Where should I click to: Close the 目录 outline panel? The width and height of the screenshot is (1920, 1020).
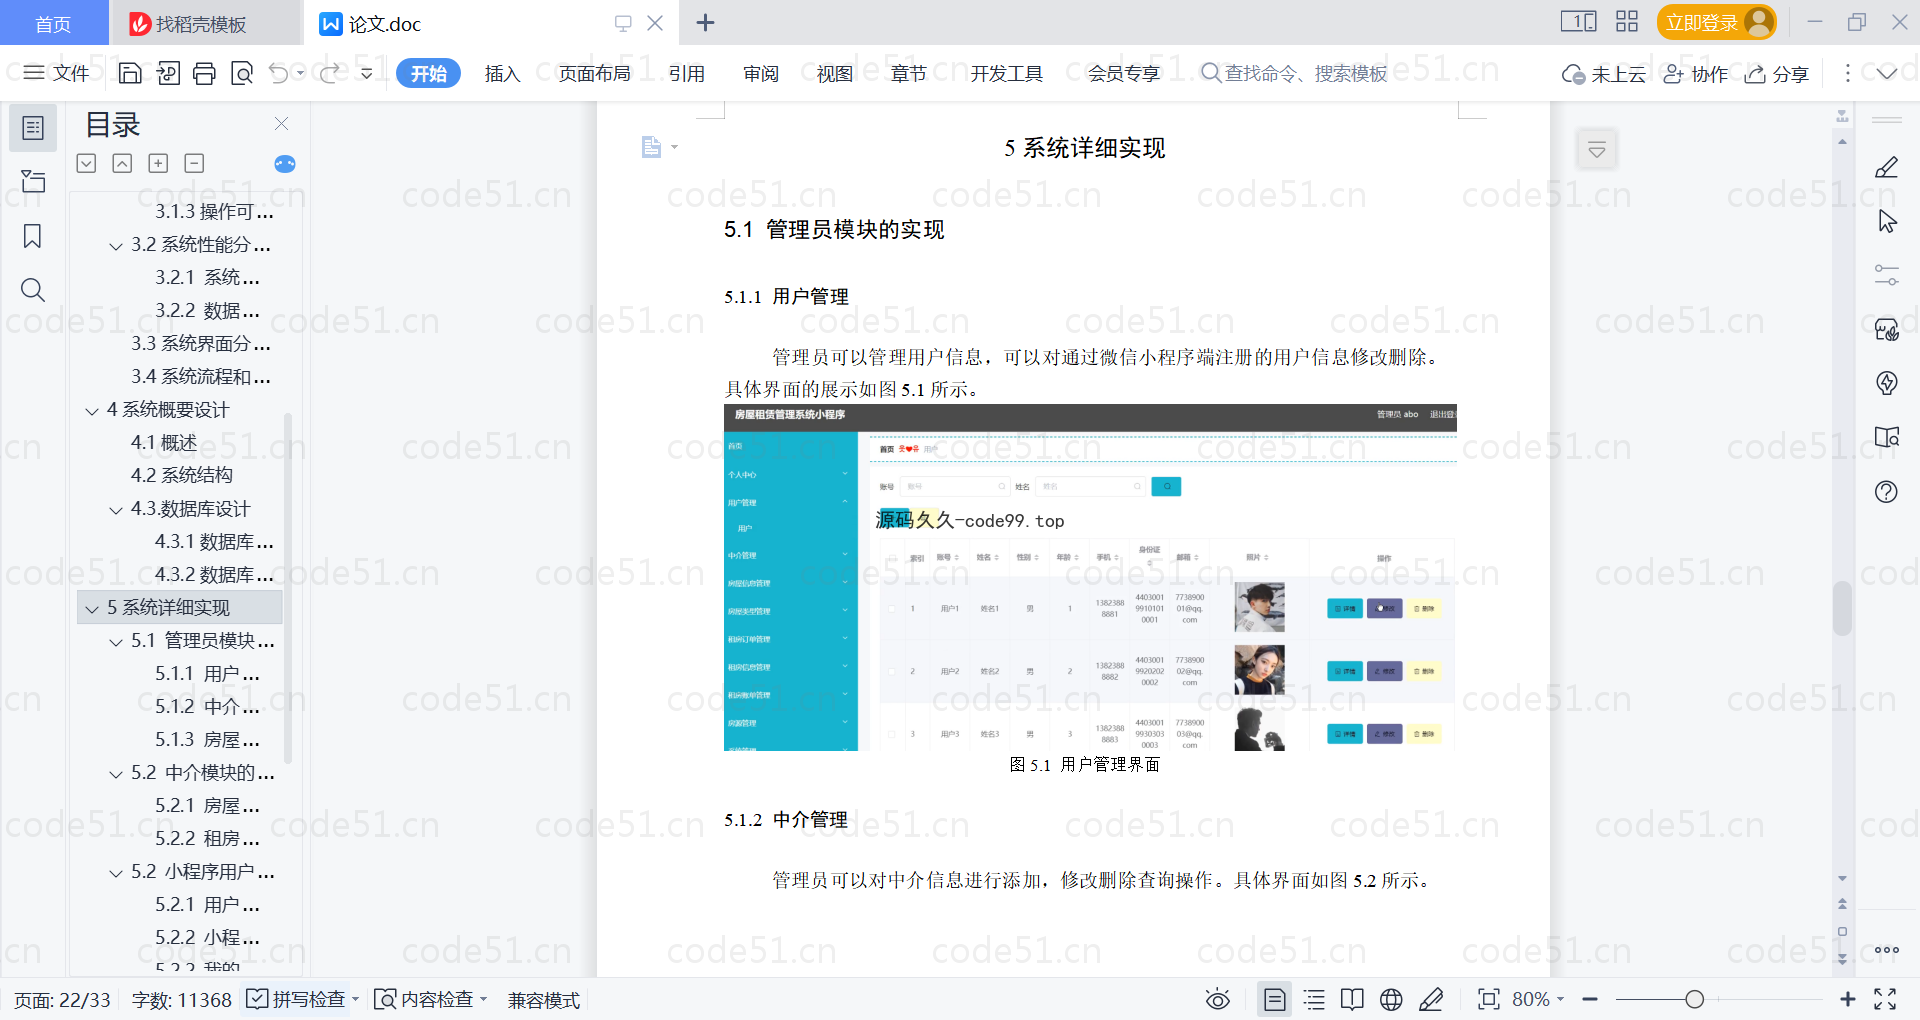pos(282,124)
